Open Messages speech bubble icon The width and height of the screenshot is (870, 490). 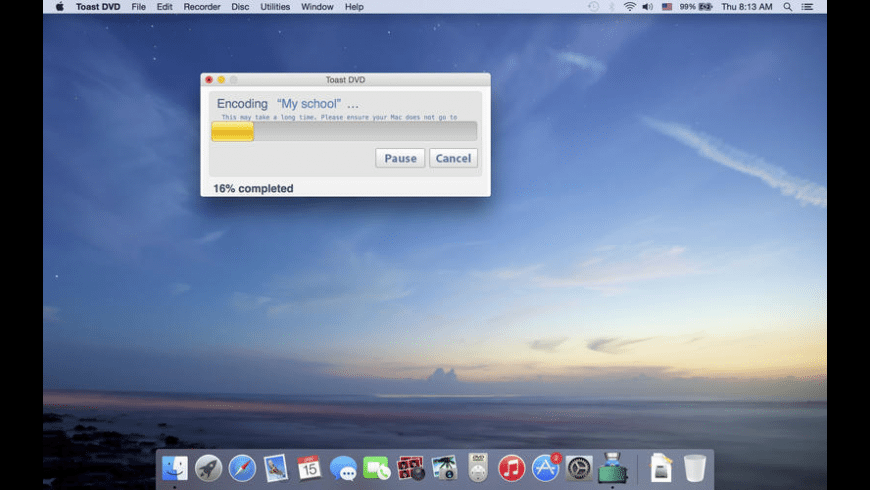pos(343,468)
